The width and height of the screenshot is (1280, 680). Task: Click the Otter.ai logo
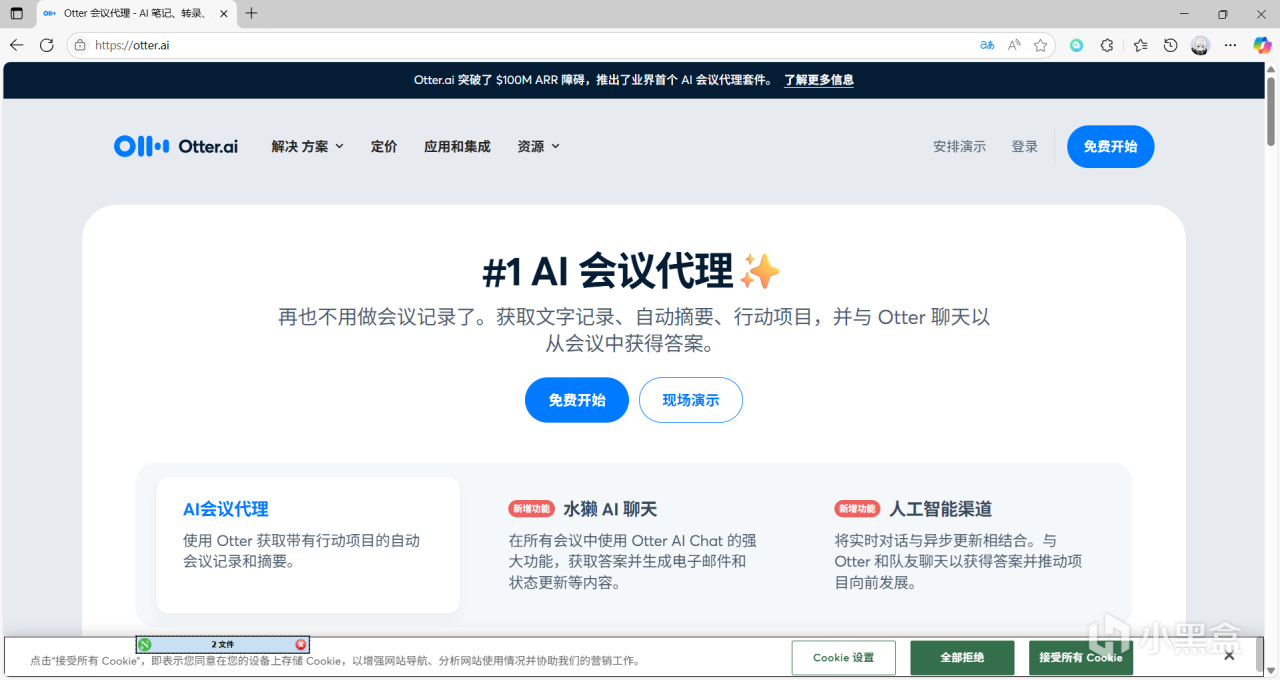pyautogui.click(x=176, y=146)
